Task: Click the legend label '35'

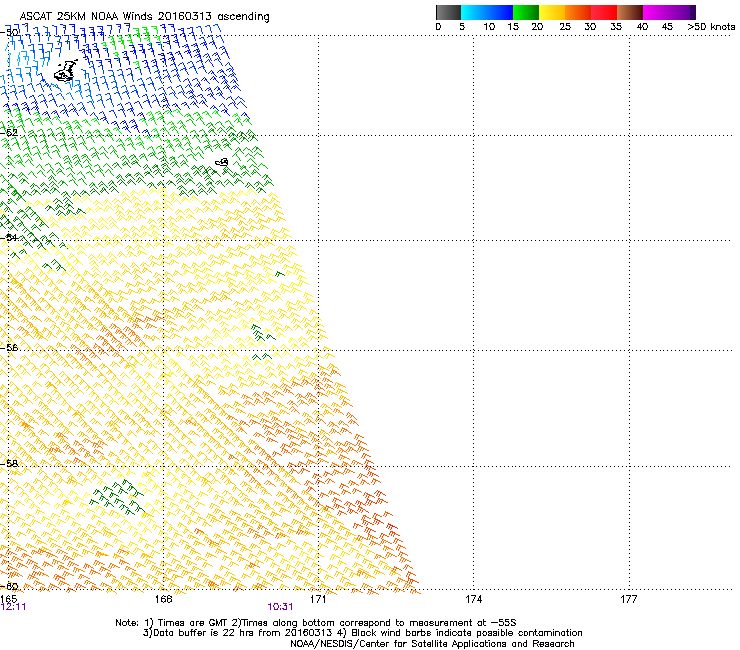Action: click(616, 27)
